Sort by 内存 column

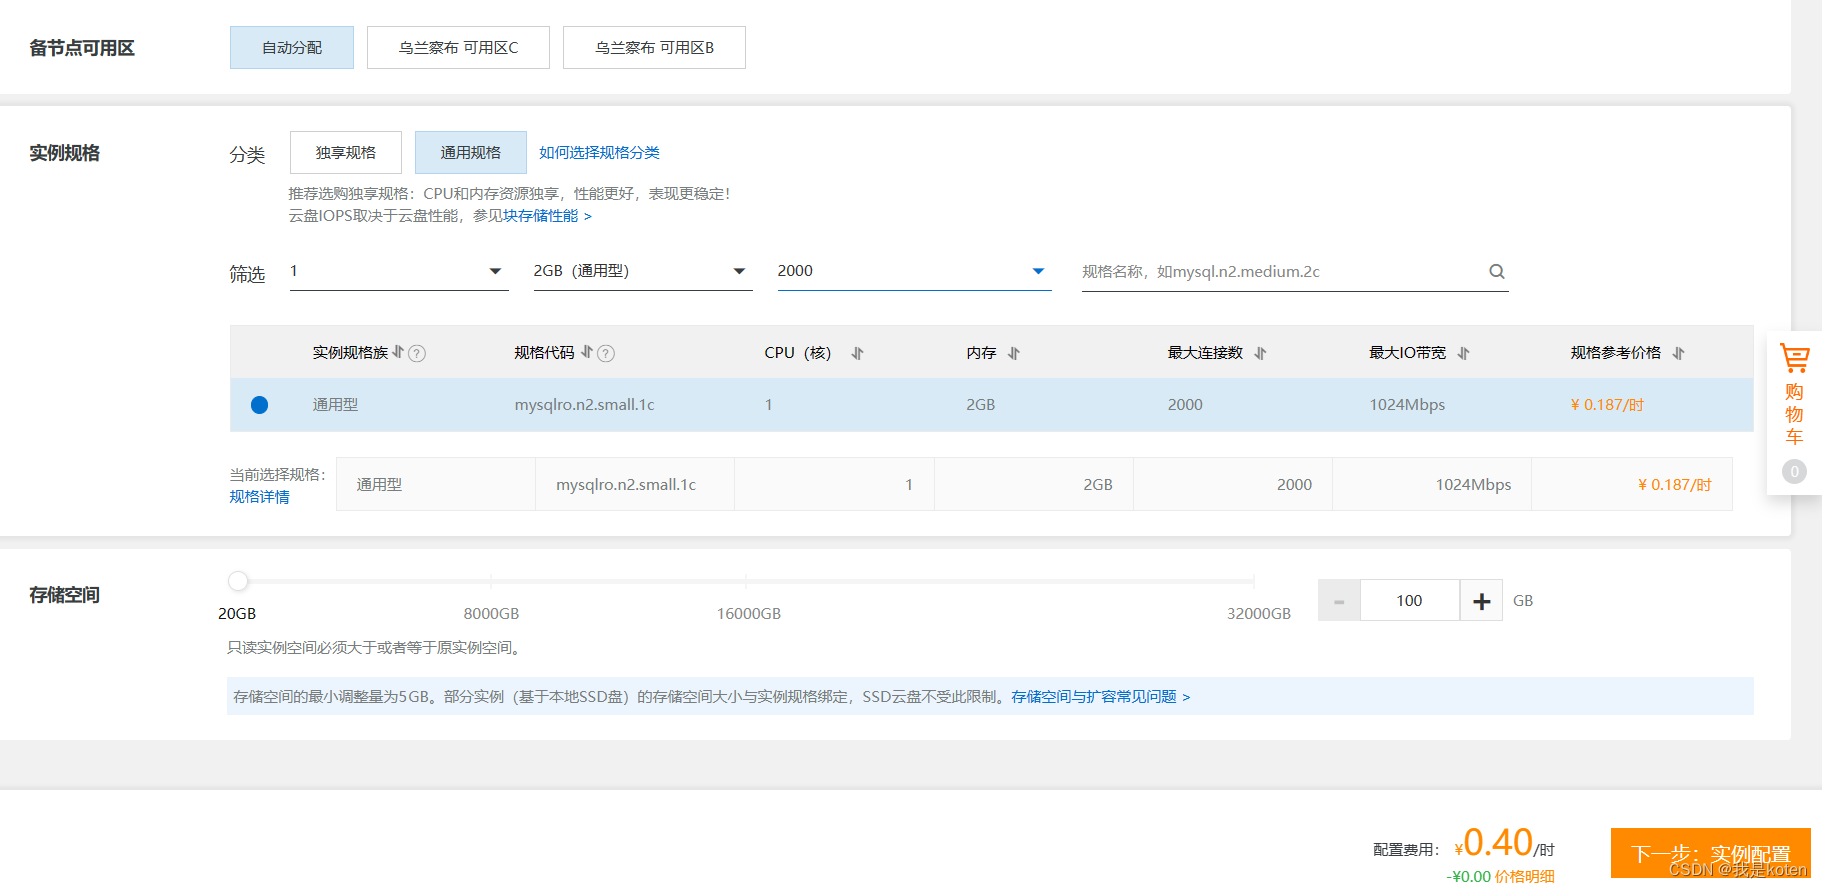1014,353
